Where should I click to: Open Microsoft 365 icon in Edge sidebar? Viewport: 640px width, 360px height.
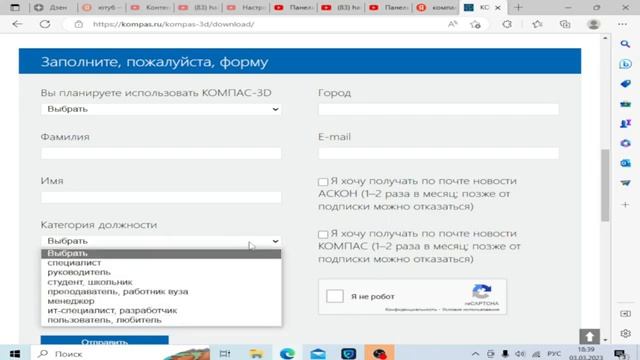tap(625, 143)
